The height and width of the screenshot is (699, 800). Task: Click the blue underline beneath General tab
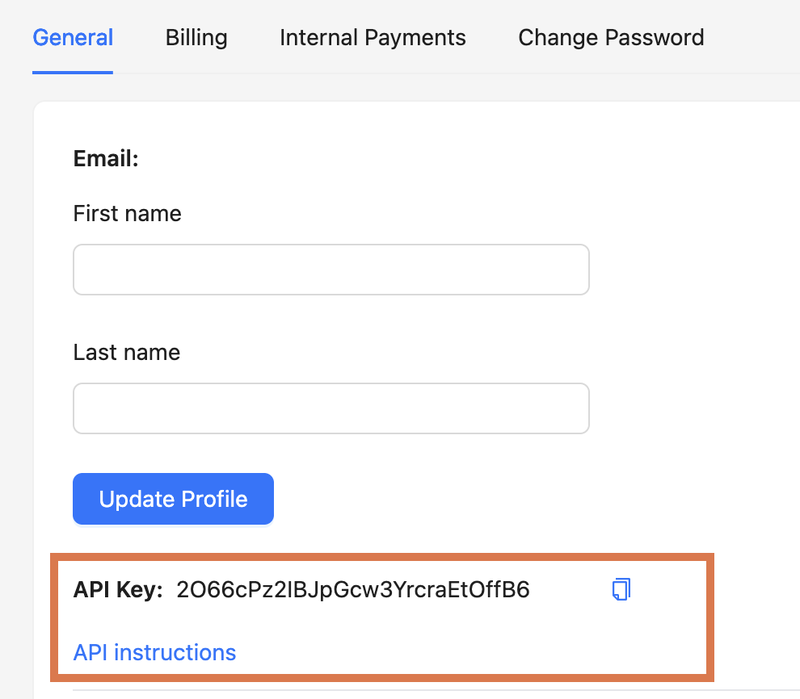point(72,72)
